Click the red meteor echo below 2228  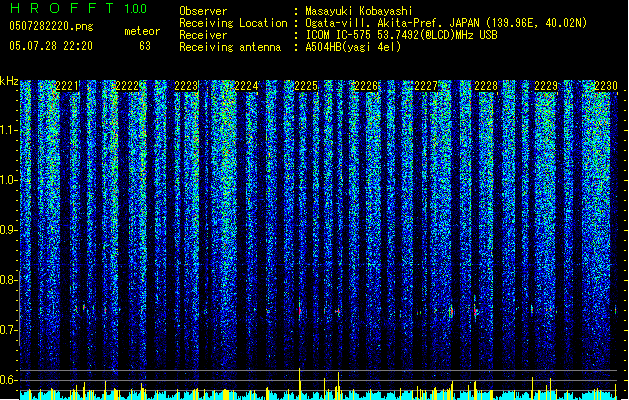click(475, 310)
